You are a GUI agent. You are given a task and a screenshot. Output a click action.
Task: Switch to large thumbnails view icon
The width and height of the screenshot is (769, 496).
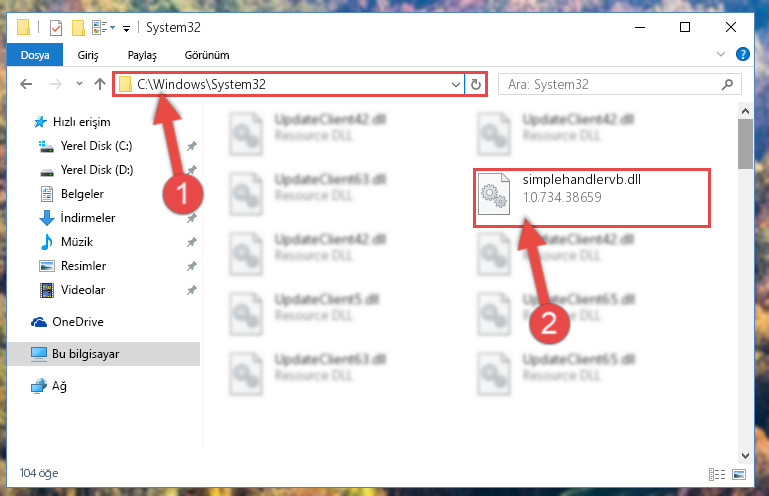739,474
